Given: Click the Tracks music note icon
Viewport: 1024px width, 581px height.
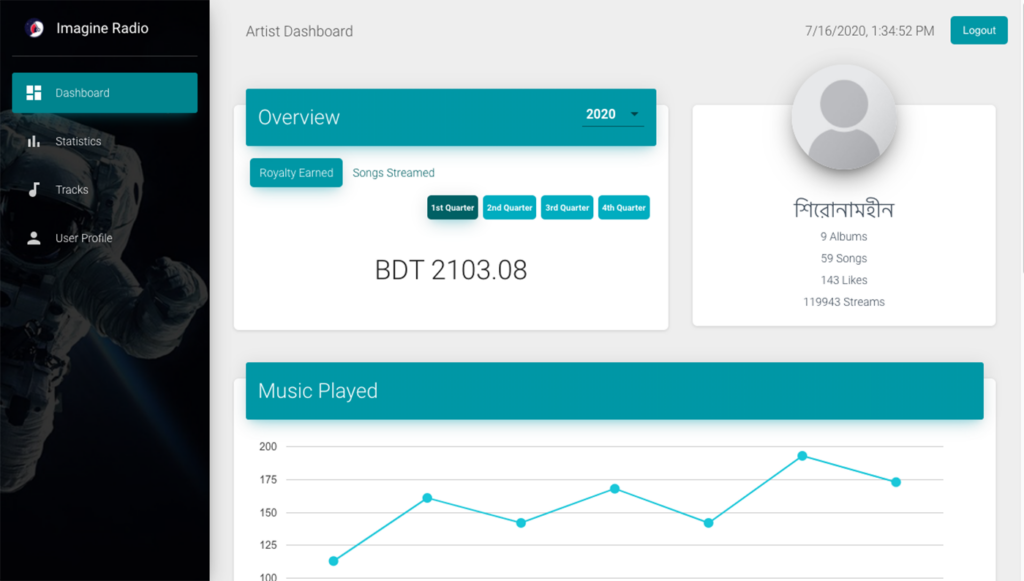Looking at the screenshot, I should [x=34, y=190].
